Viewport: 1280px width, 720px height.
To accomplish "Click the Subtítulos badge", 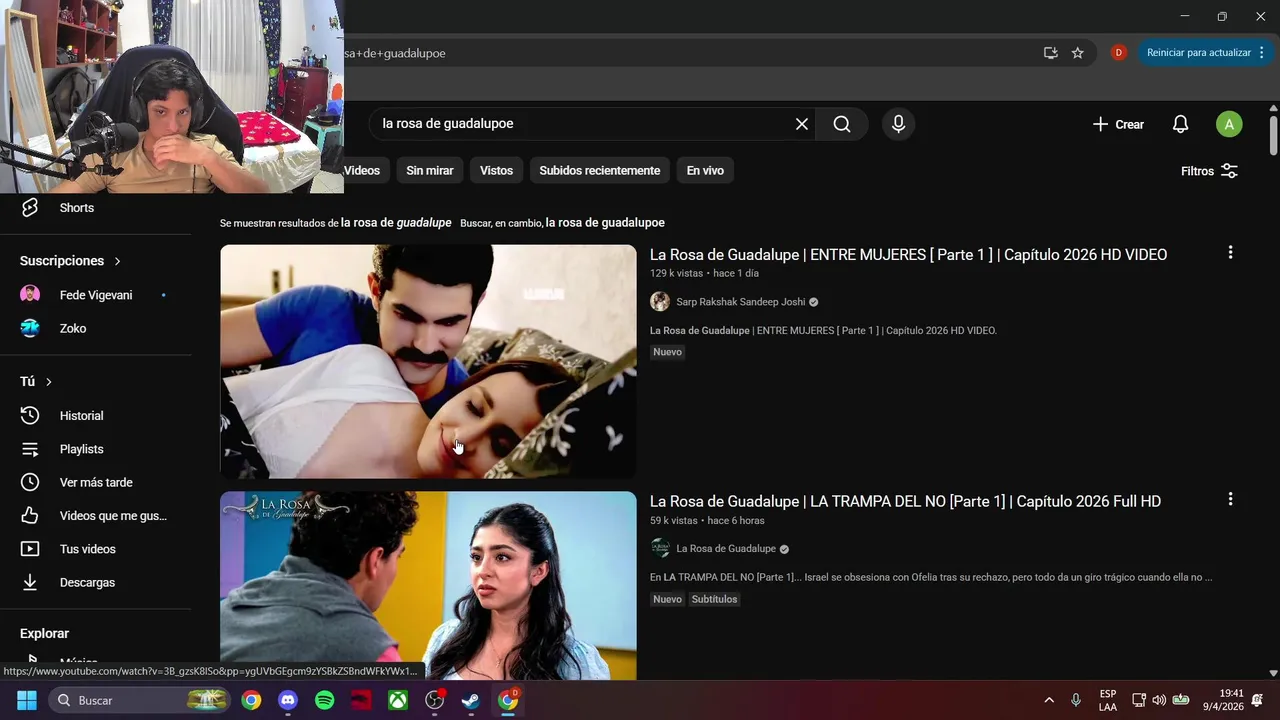I will (x=714, y=599).
